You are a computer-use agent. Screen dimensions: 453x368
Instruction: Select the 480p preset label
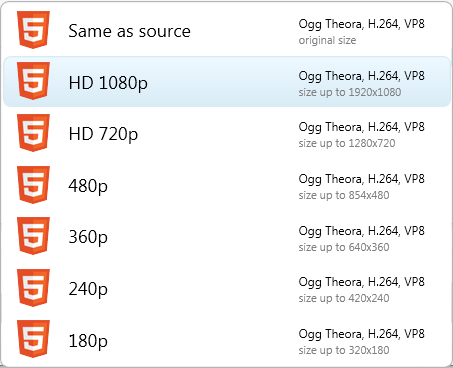88,186
